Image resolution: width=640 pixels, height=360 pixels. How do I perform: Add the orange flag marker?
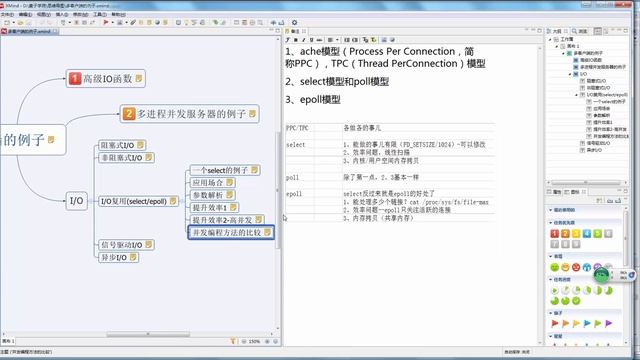[565, 323]
